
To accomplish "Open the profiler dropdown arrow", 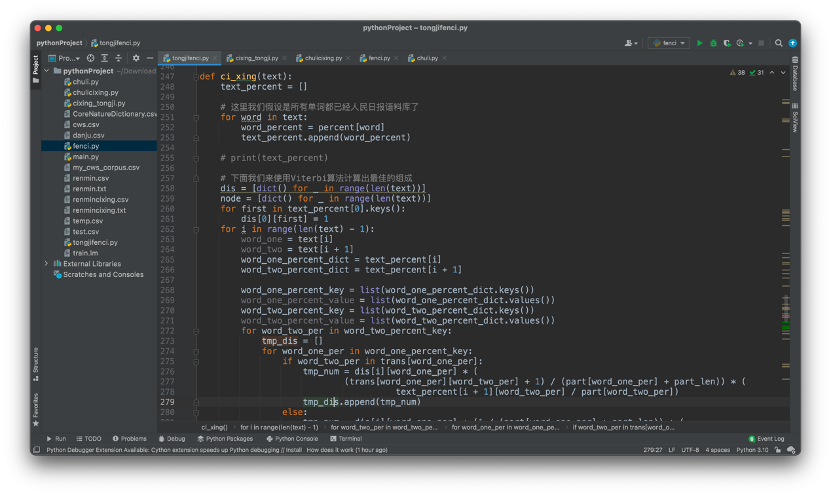I will click(750, 43).
